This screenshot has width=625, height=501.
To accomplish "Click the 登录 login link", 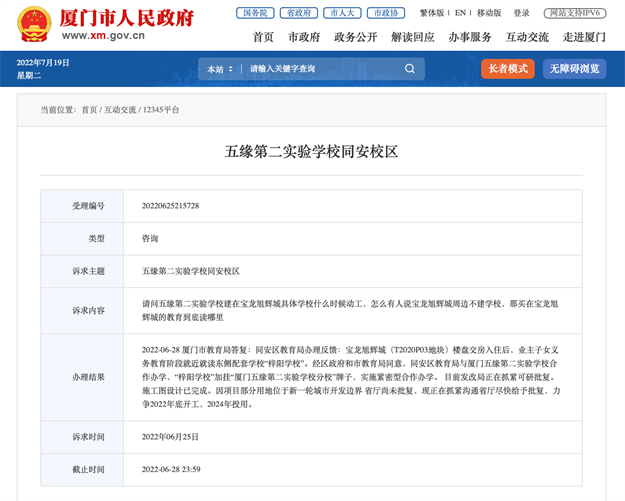I will pos(521,13).
